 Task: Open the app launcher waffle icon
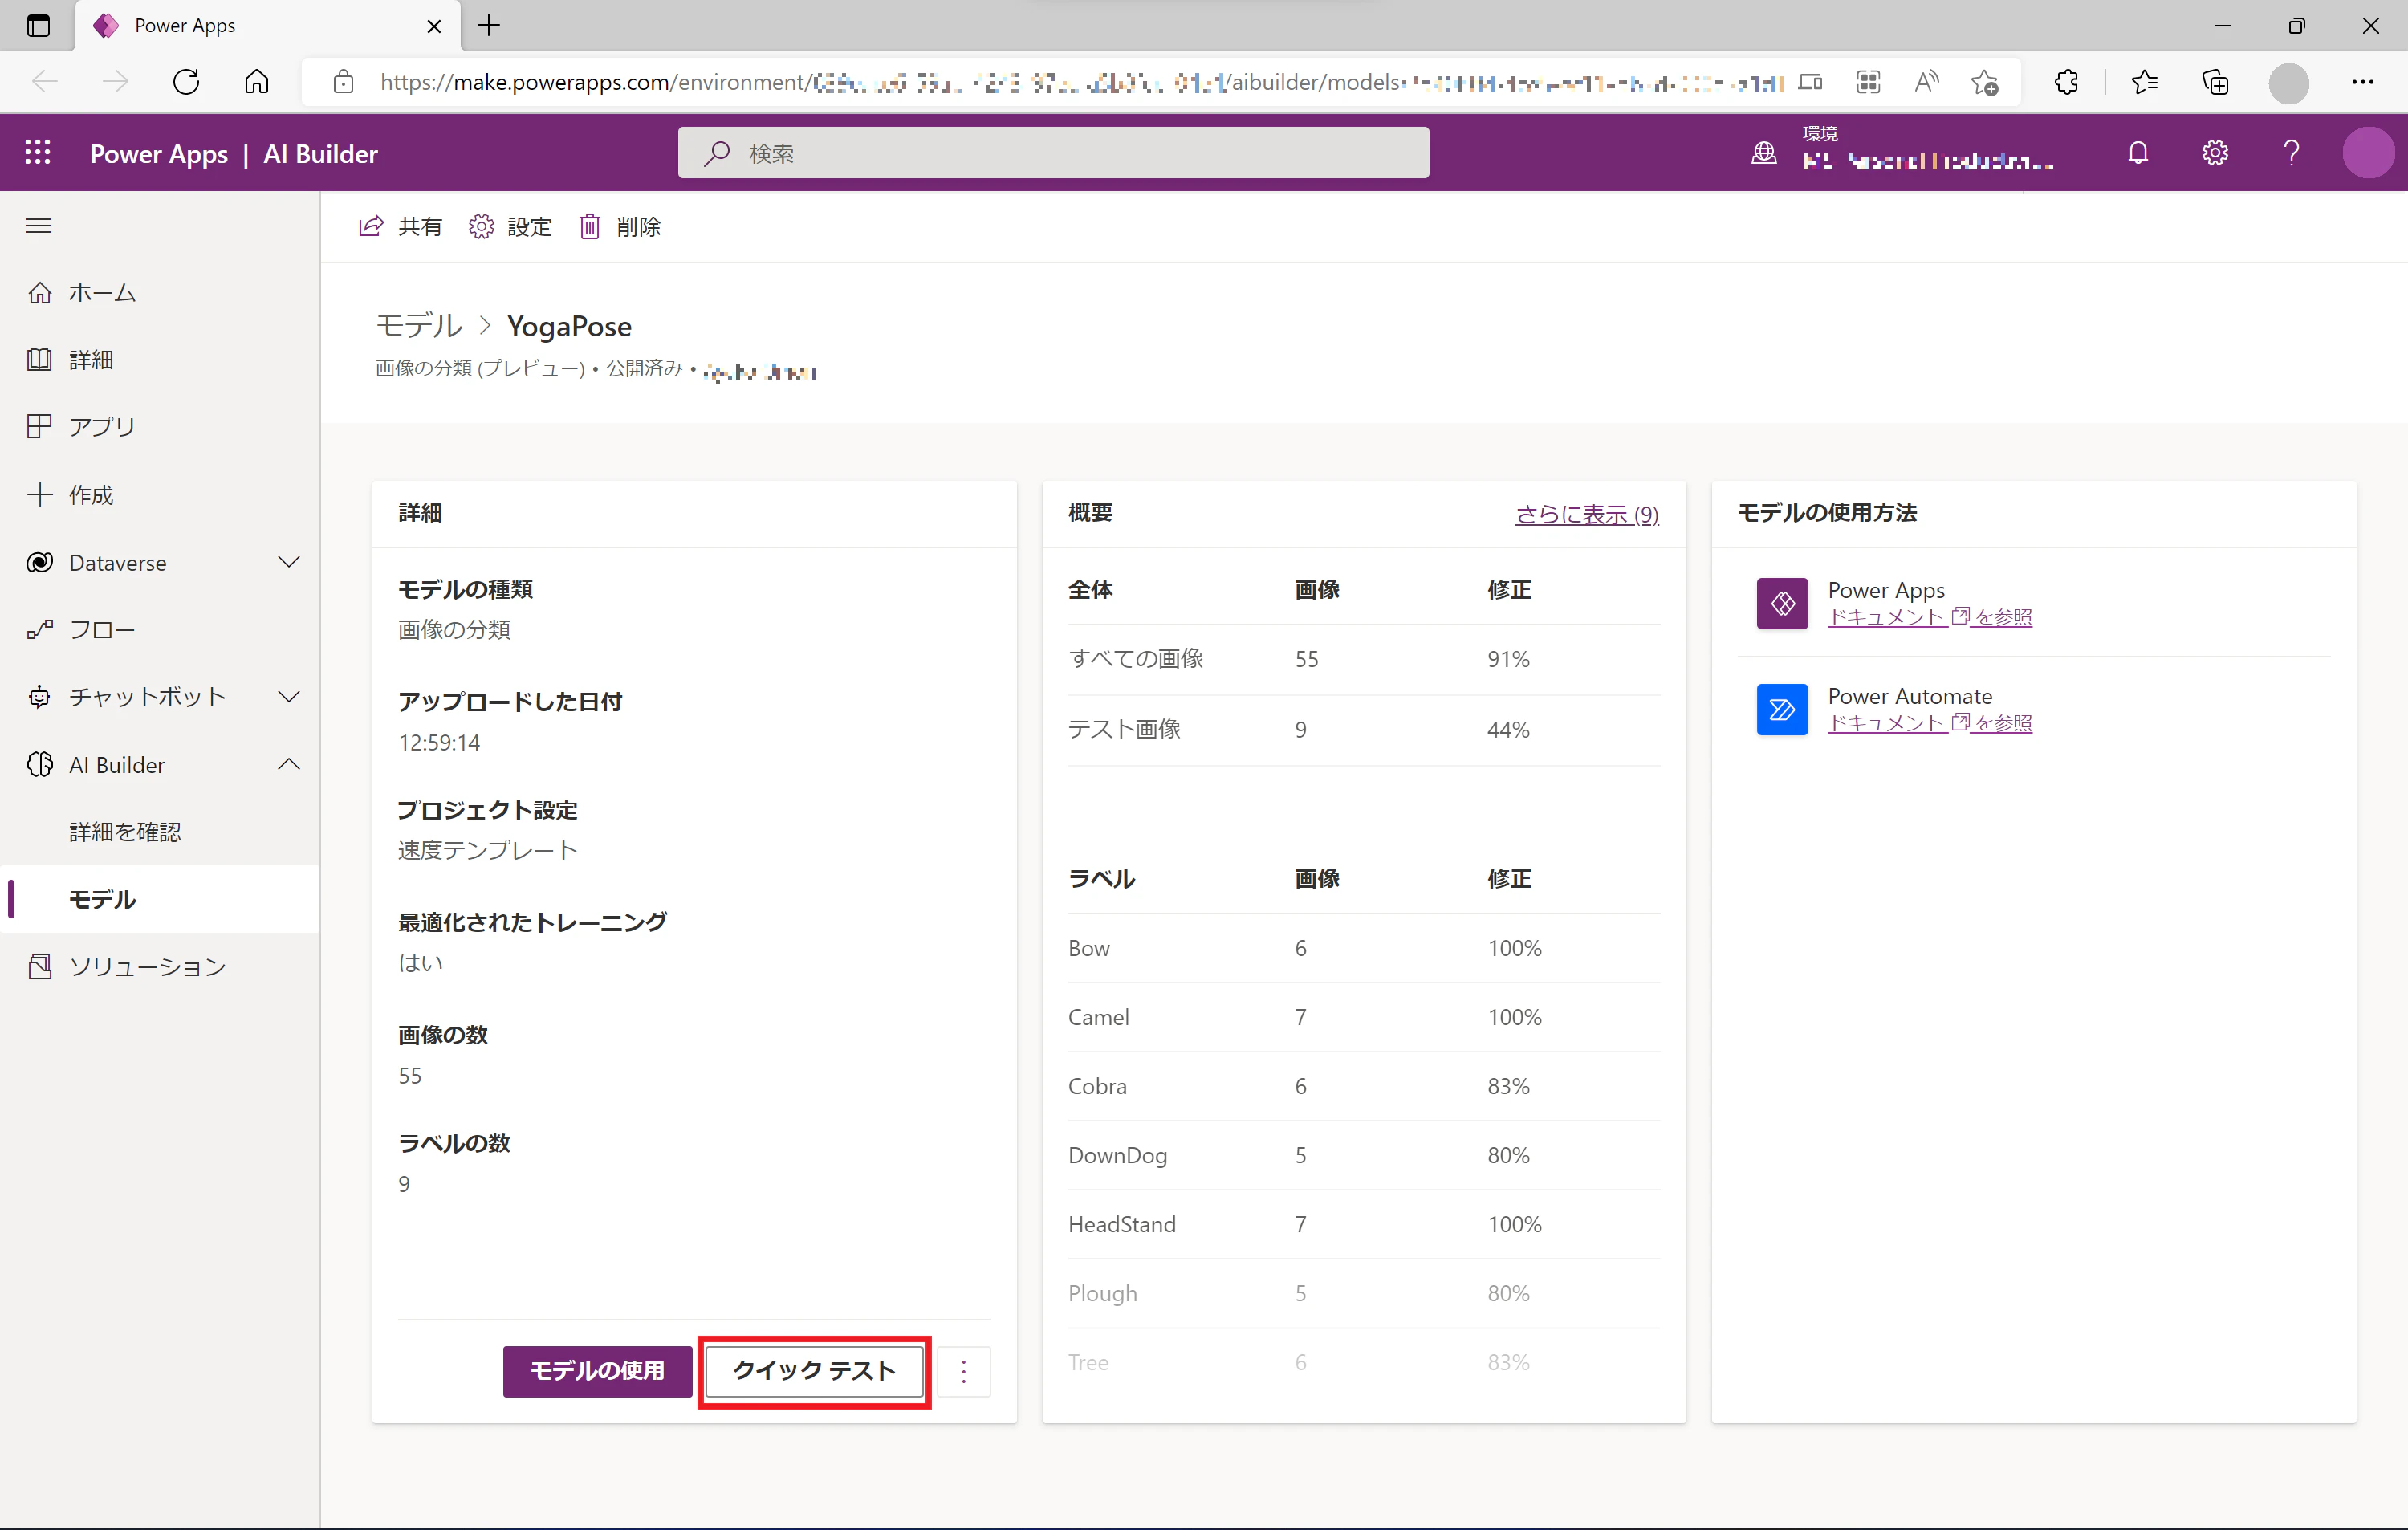38,153
